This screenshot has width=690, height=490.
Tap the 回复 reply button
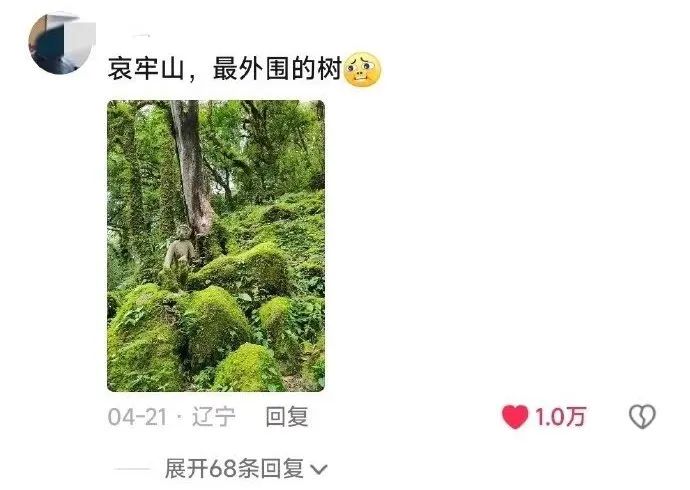286,417
